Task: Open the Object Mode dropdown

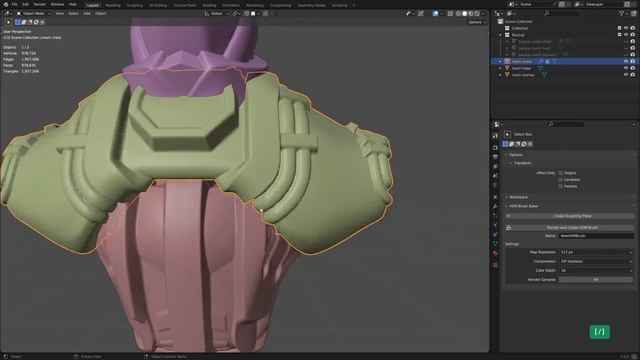Action: pos(33,13)
